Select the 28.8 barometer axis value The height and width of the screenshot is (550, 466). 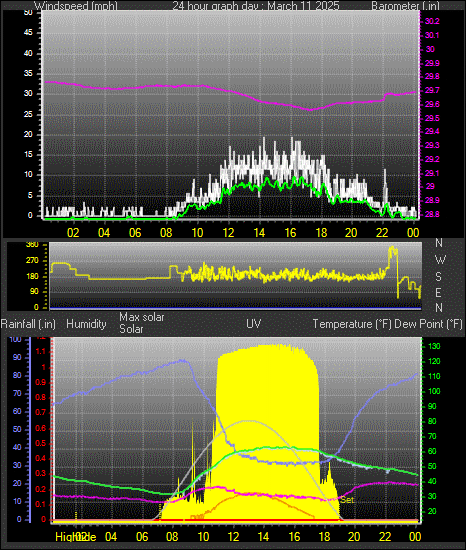coord(432,214)
